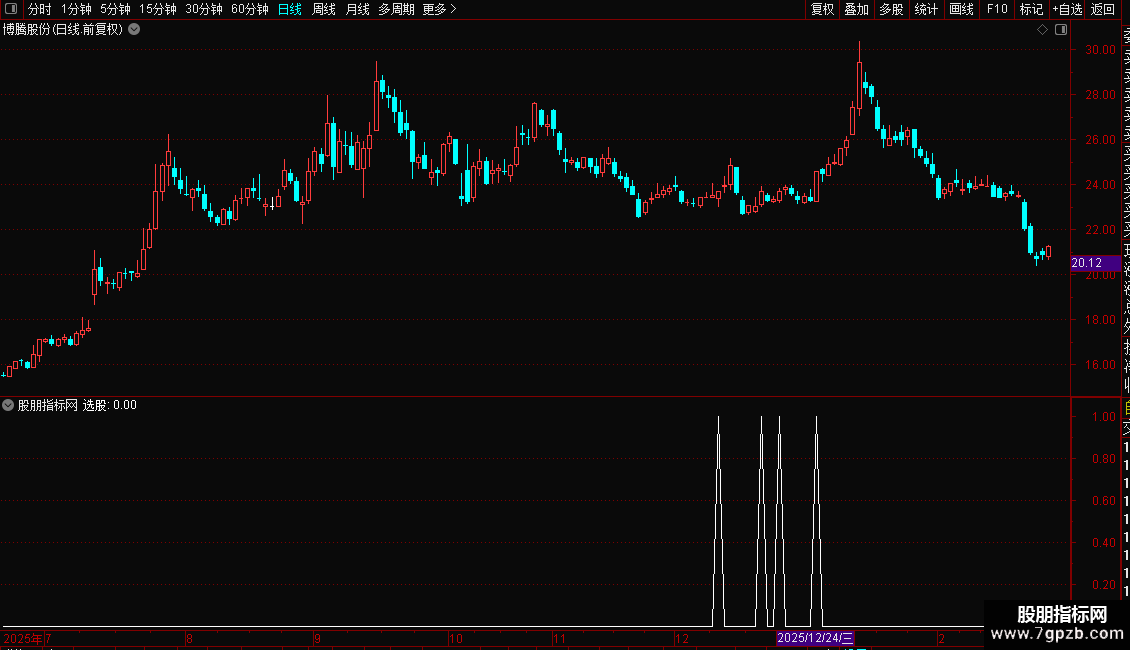Add stock via +自选 button

click(1067, 9)
